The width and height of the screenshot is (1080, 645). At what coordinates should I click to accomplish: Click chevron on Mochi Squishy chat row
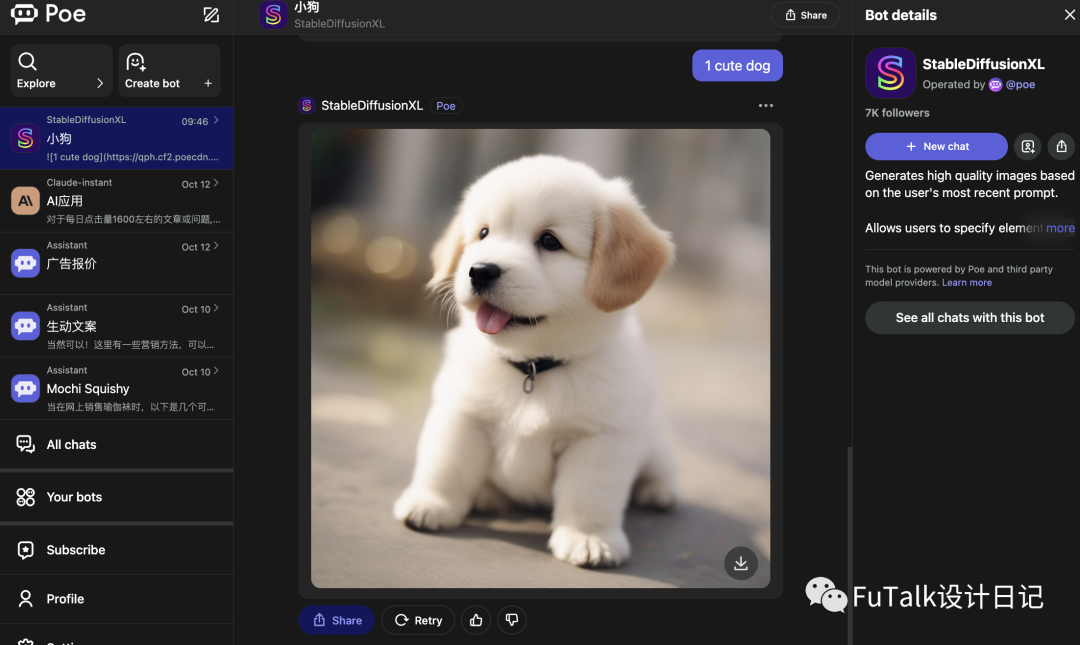(x=216, y=371)
